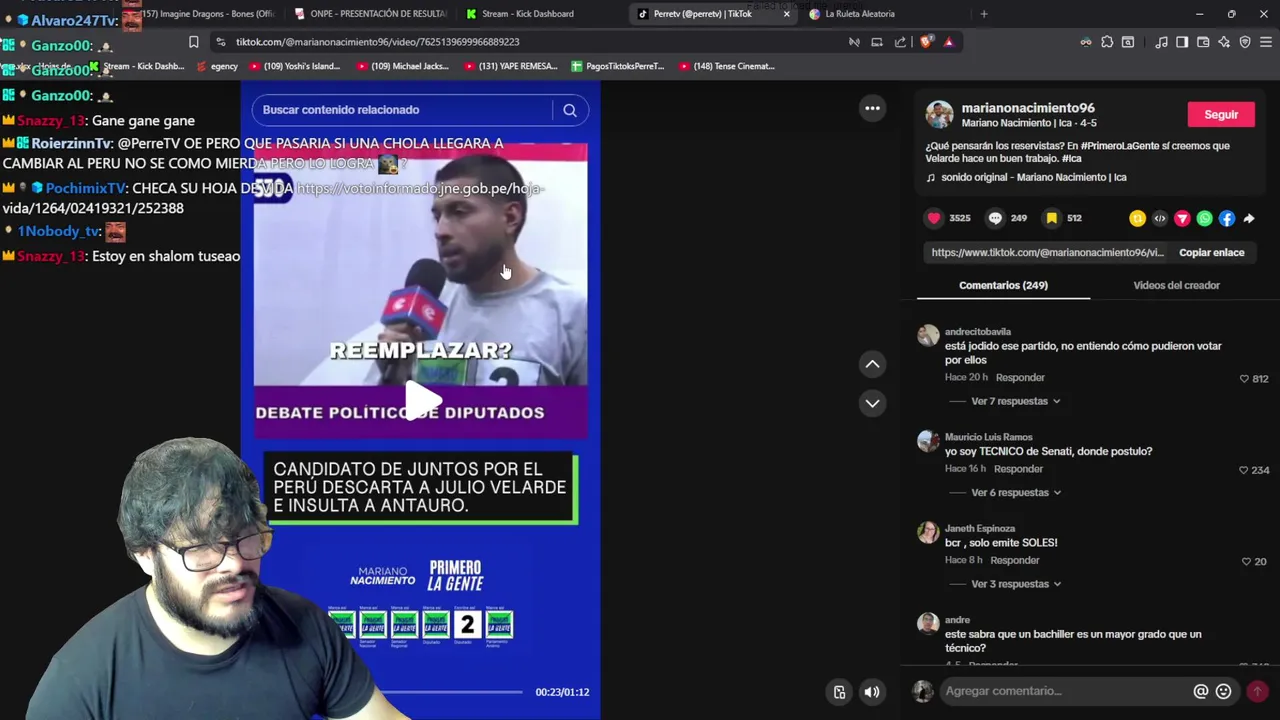Repost the video using yellow repost icon
This screenshot has width=1280, height=720.
click(1137, 218)
